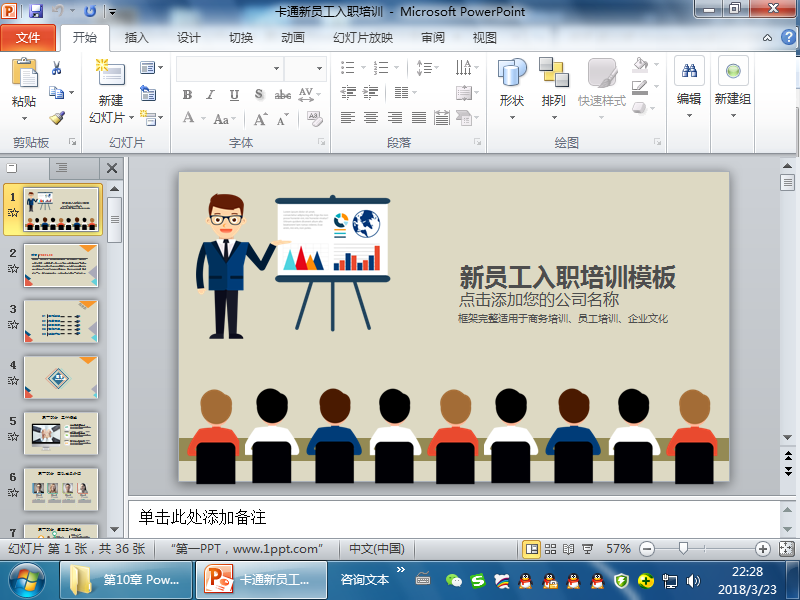The image size is (800, 600).
Task: Click the 文件 file button
Action: 28,38
